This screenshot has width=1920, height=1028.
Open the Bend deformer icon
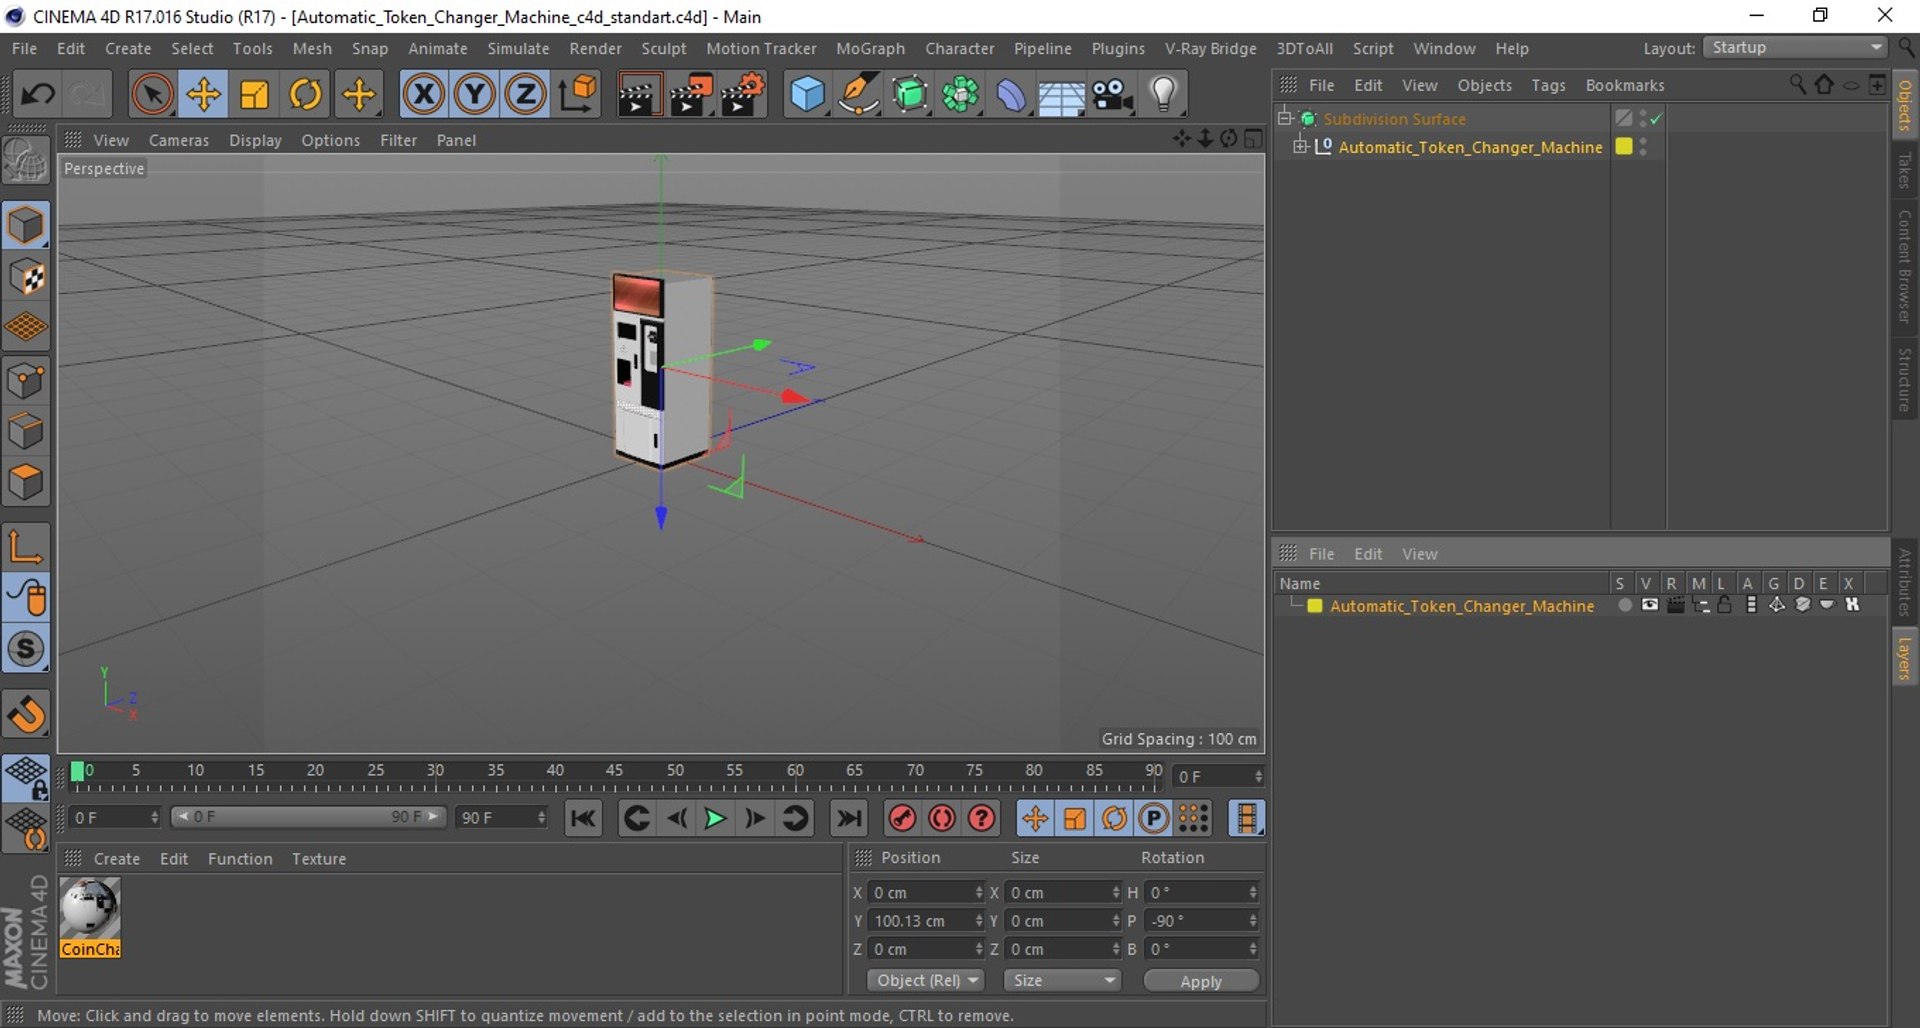(1011, 95)
